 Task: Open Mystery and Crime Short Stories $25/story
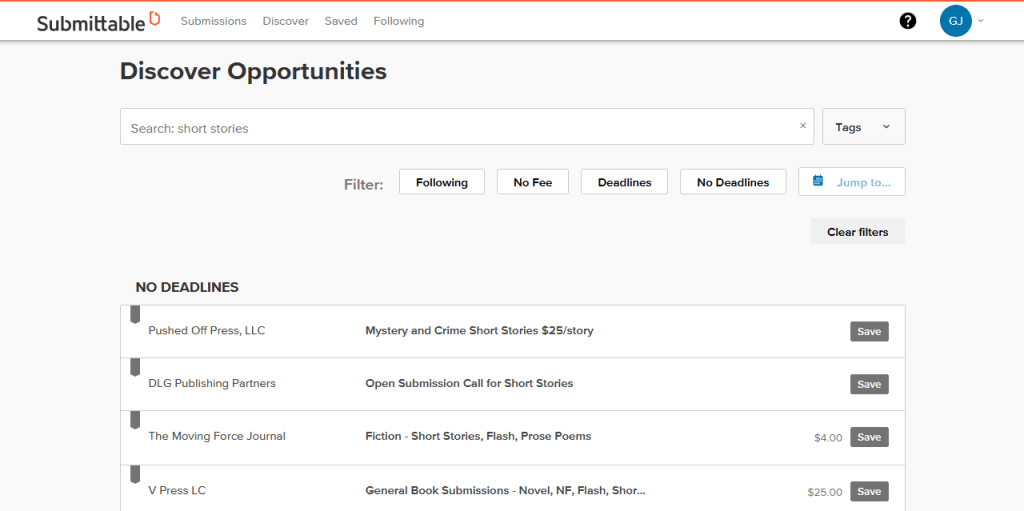pyautogui.click(x=479, y=331)
